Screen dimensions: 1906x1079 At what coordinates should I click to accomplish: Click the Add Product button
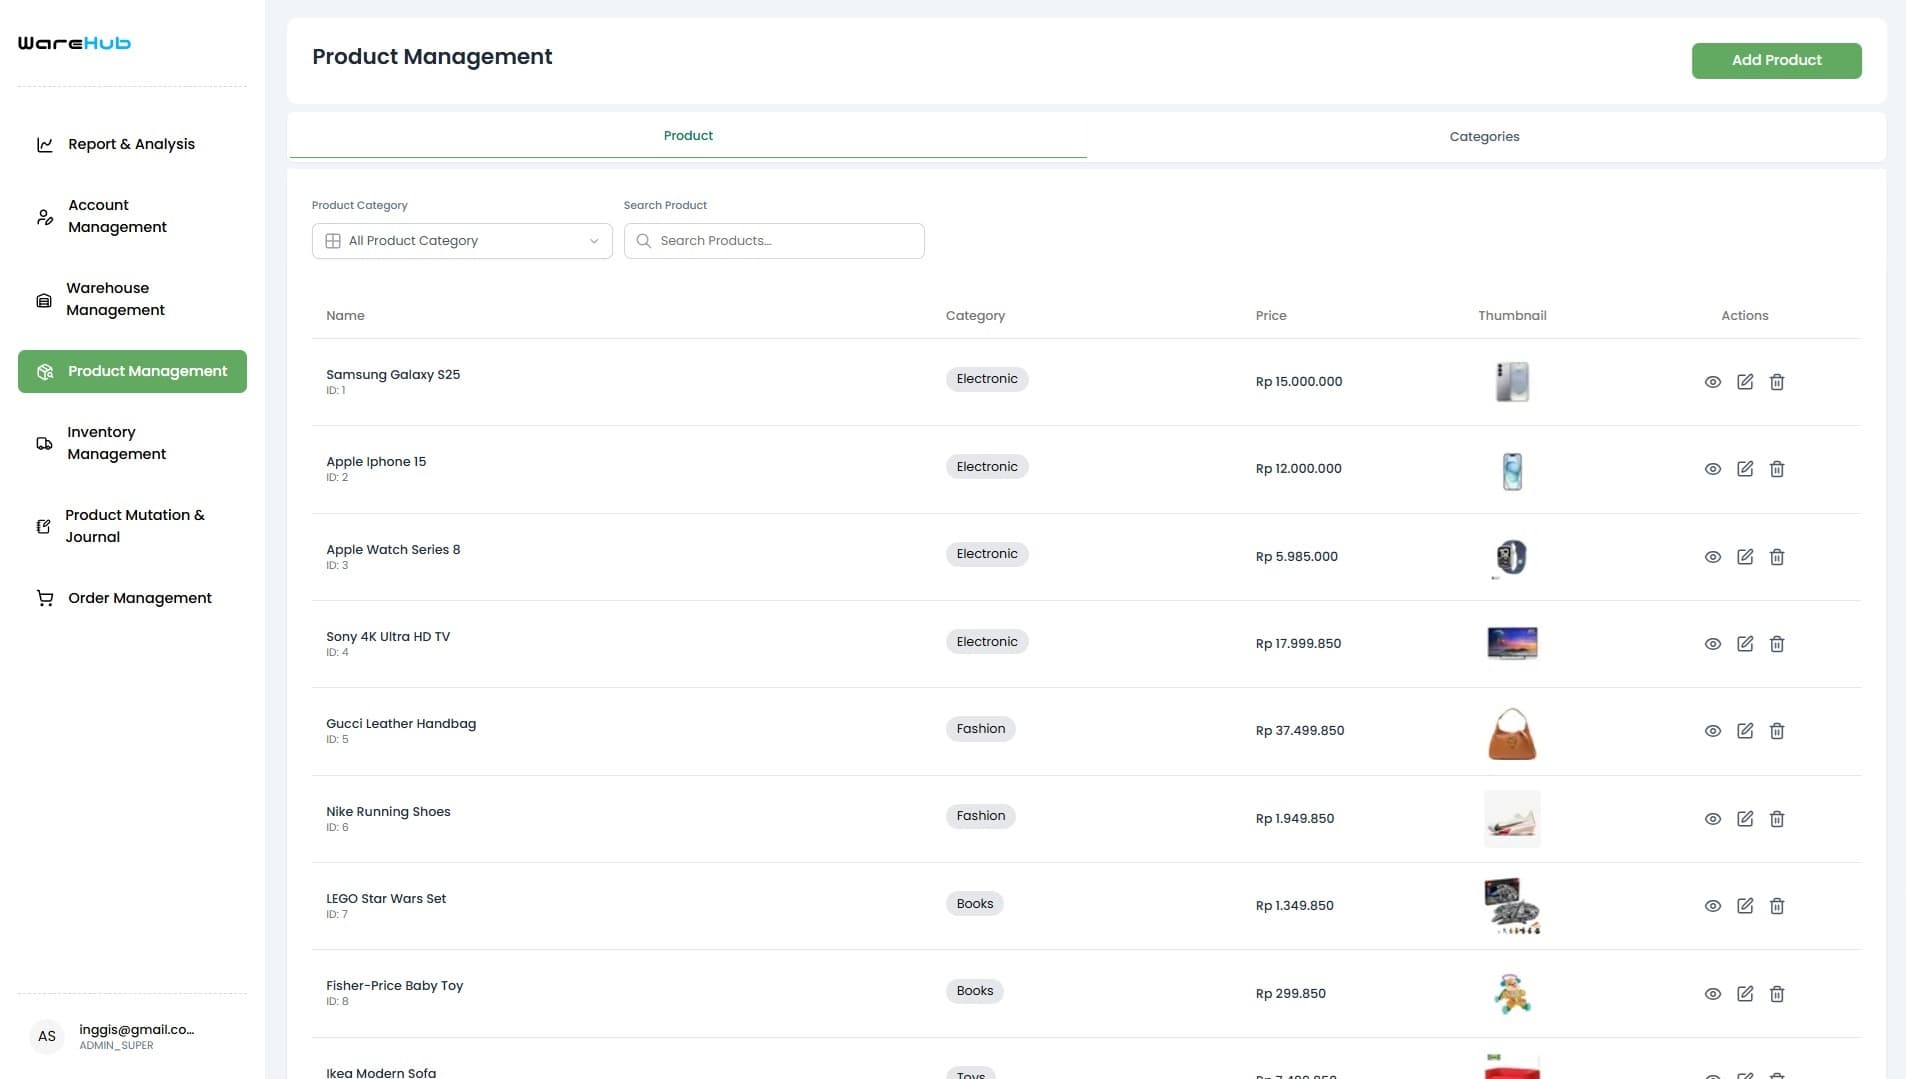[x=1776, y=60]
